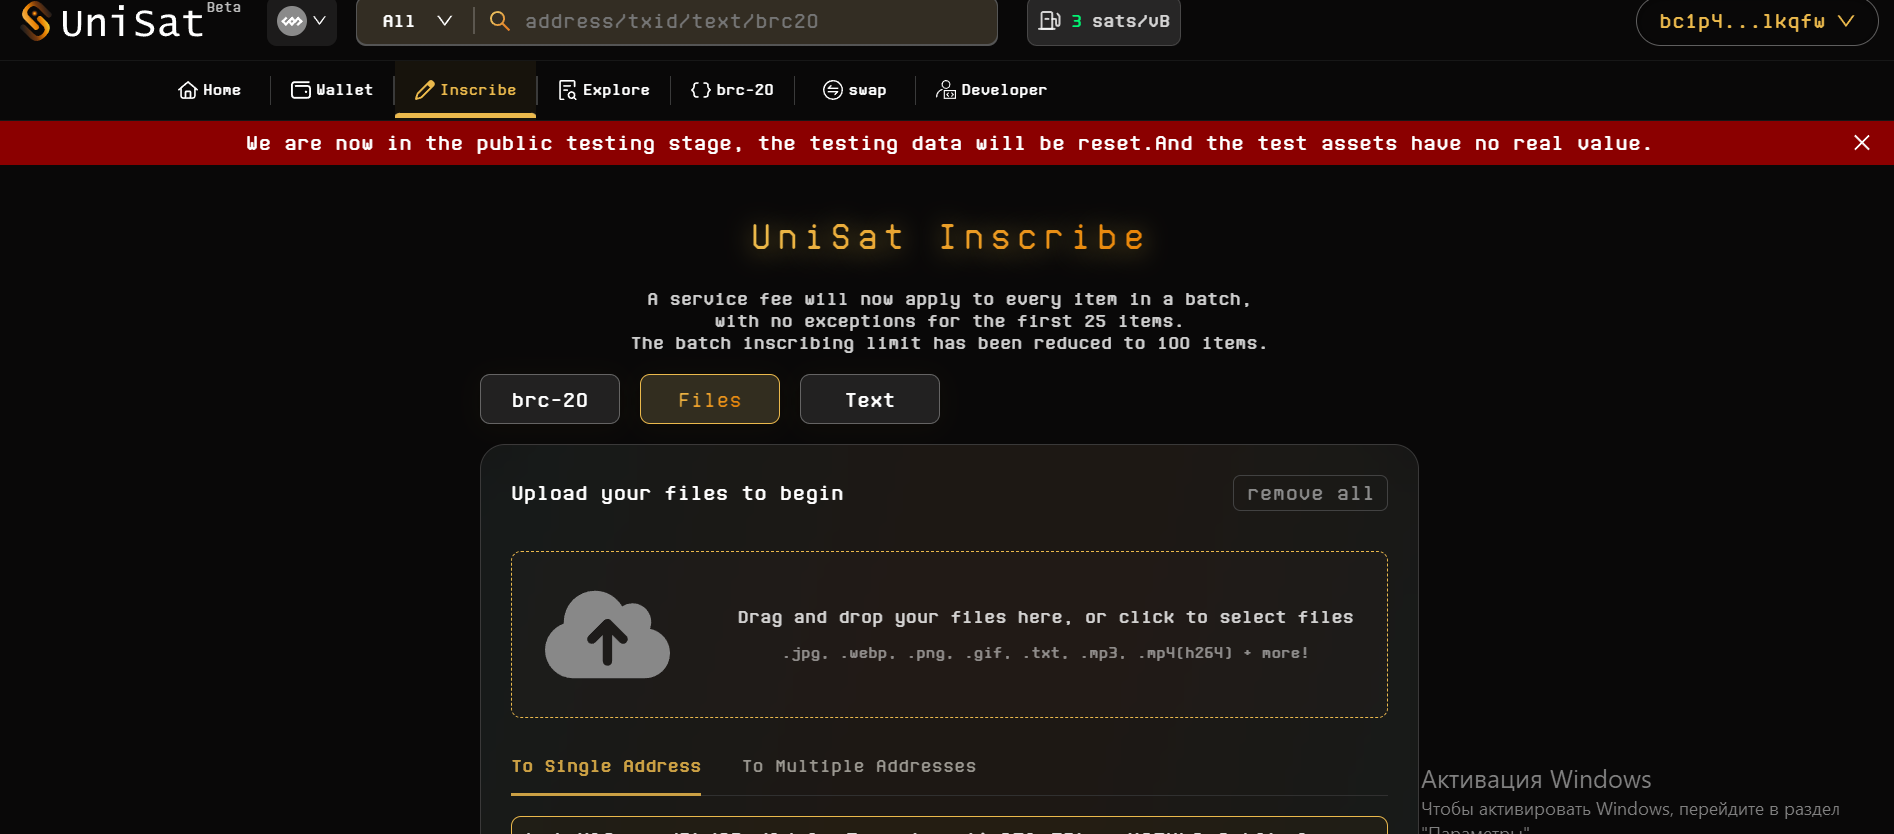Open the Wallet menu item

(332, 90)
